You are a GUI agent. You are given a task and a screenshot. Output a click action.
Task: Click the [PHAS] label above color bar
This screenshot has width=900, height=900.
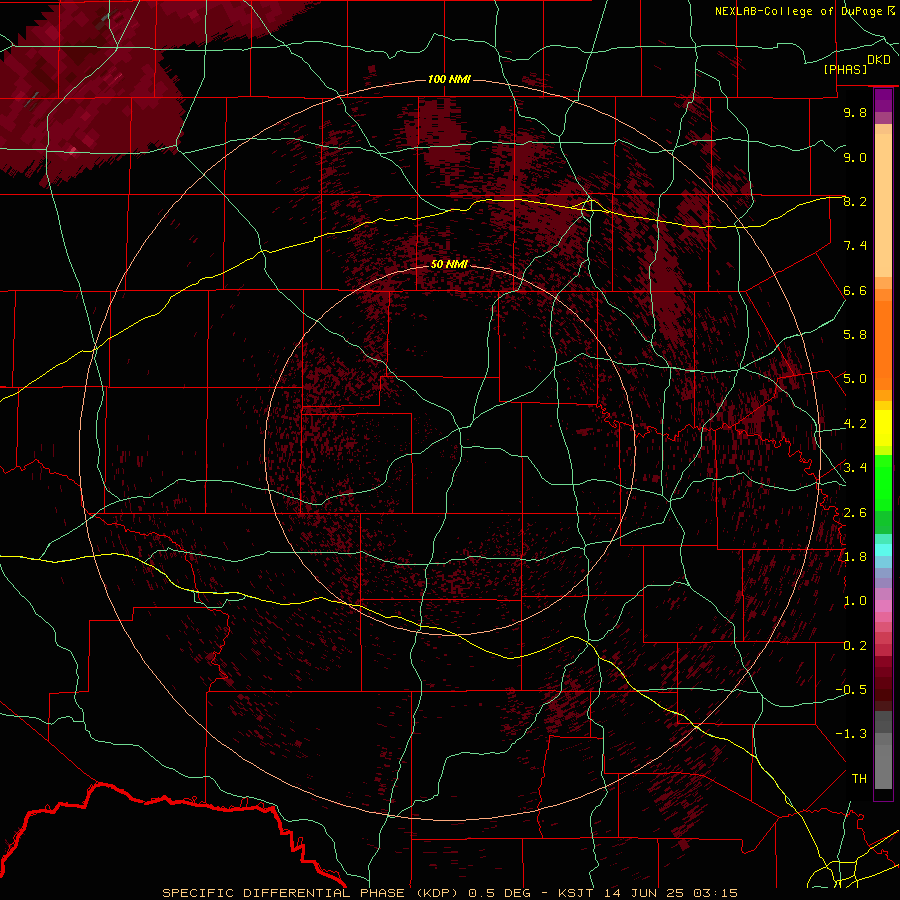[x=845, y=70]
